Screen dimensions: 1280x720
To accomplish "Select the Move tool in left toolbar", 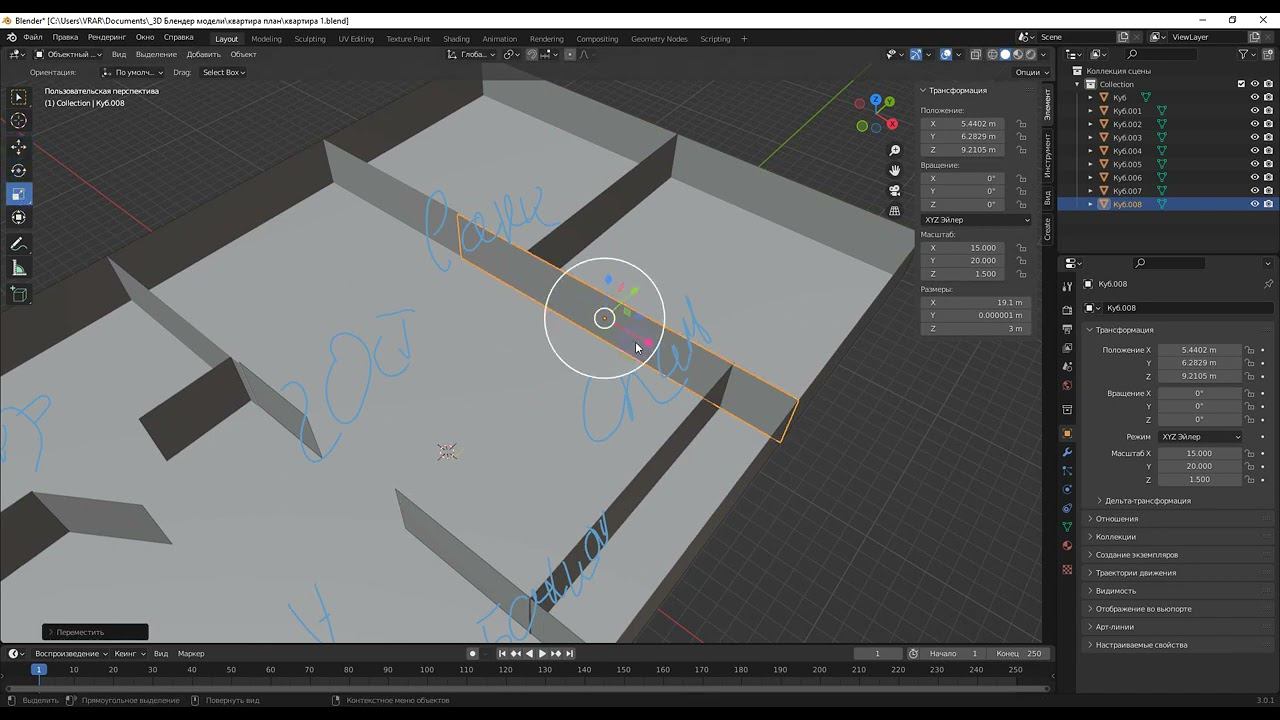I will click(19, 146).
